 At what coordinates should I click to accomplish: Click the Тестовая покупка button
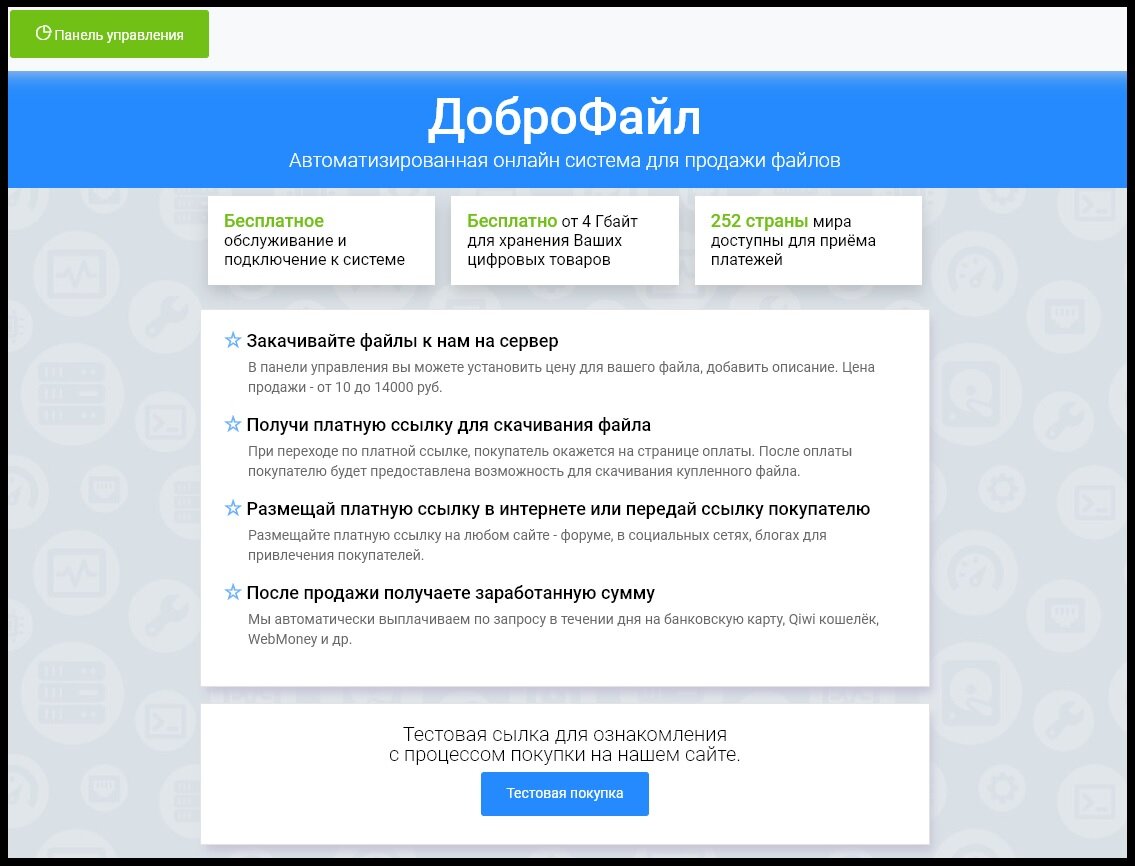565,794
